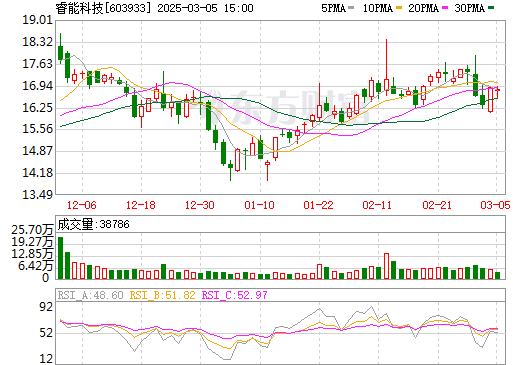Click the RSI_C:52.97 indicator label

pyautogui.click(x=235, y=295)
